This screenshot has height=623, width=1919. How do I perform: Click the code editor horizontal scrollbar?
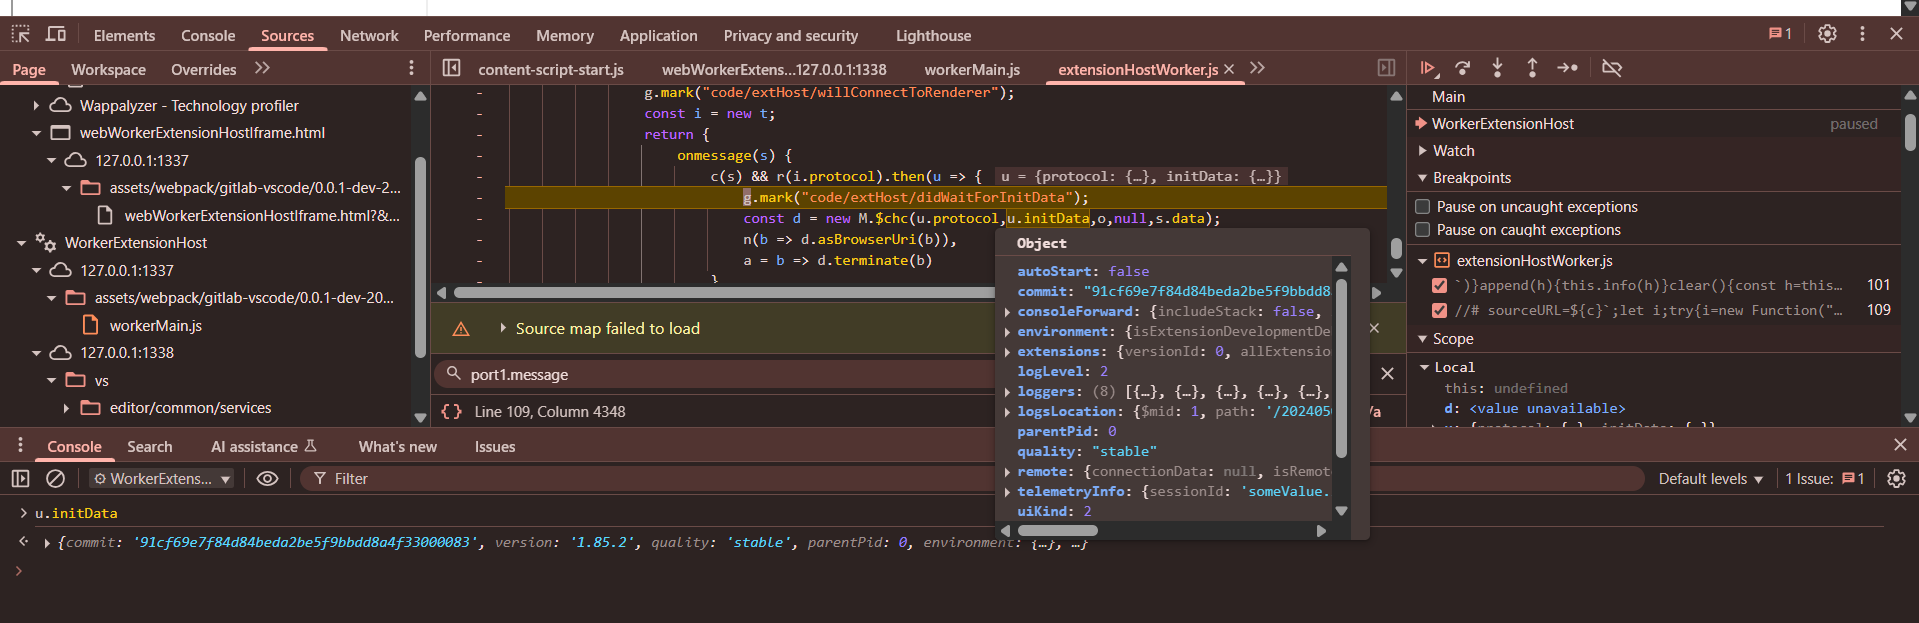coord(725,293)
